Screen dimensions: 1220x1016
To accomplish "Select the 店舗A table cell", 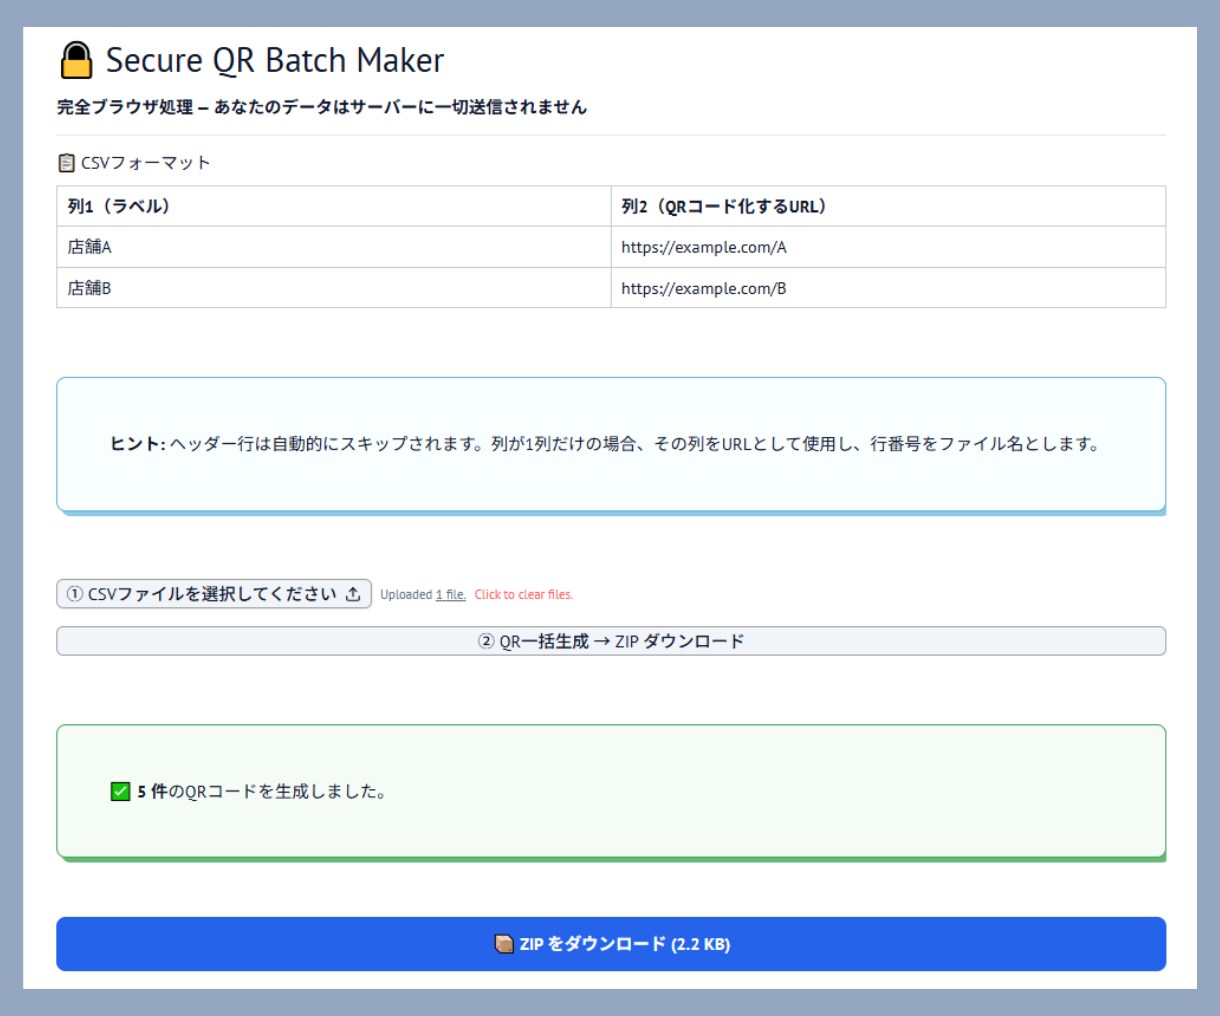I will coord(334,247).
